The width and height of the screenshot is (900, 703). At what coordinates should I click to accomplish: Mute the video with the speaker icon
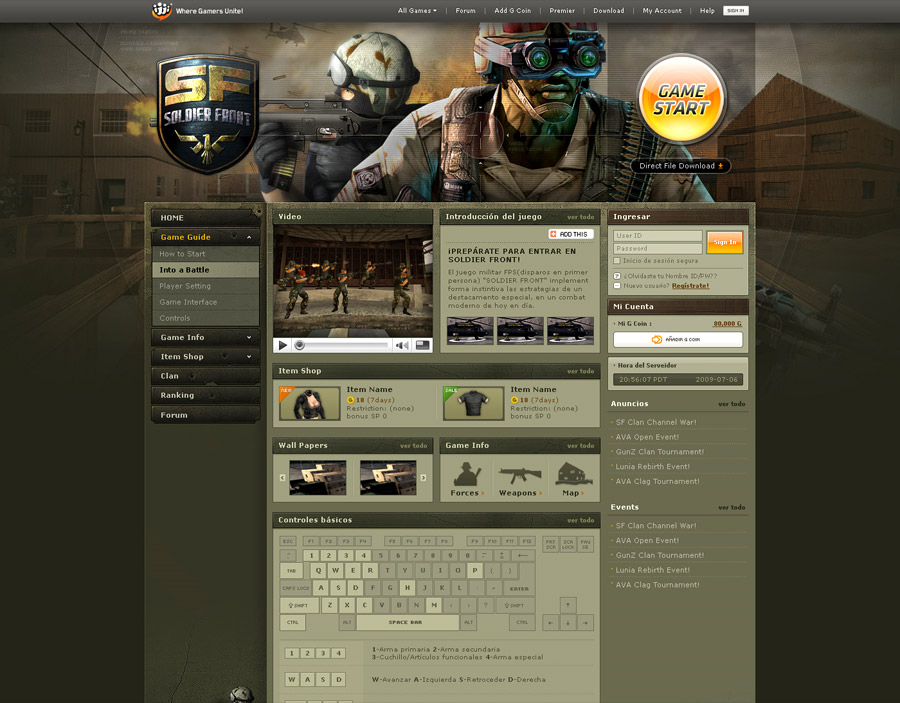[402, 345]
